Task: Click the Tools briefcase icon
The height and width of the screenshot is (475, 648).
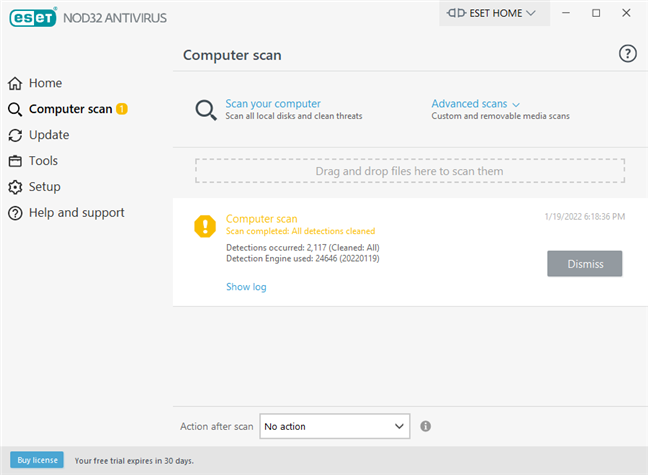Action: (x=15, y=161)
